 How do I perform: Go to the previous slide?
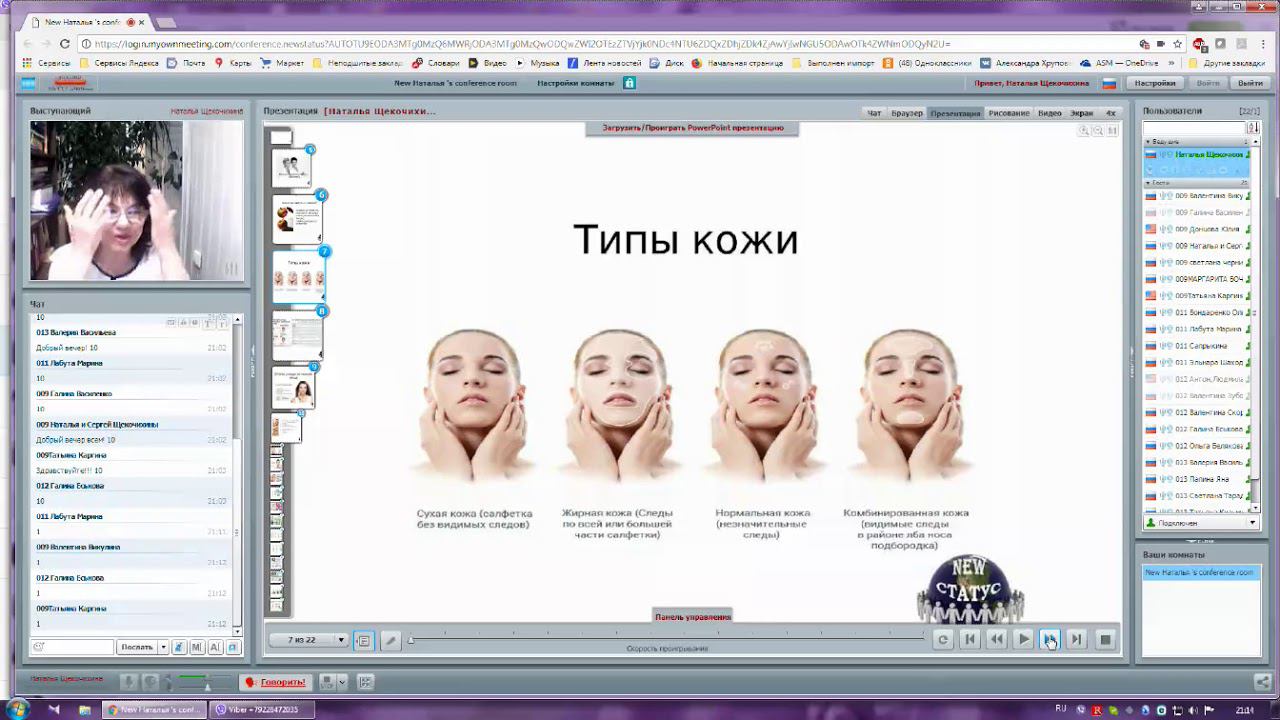point(996,640)
